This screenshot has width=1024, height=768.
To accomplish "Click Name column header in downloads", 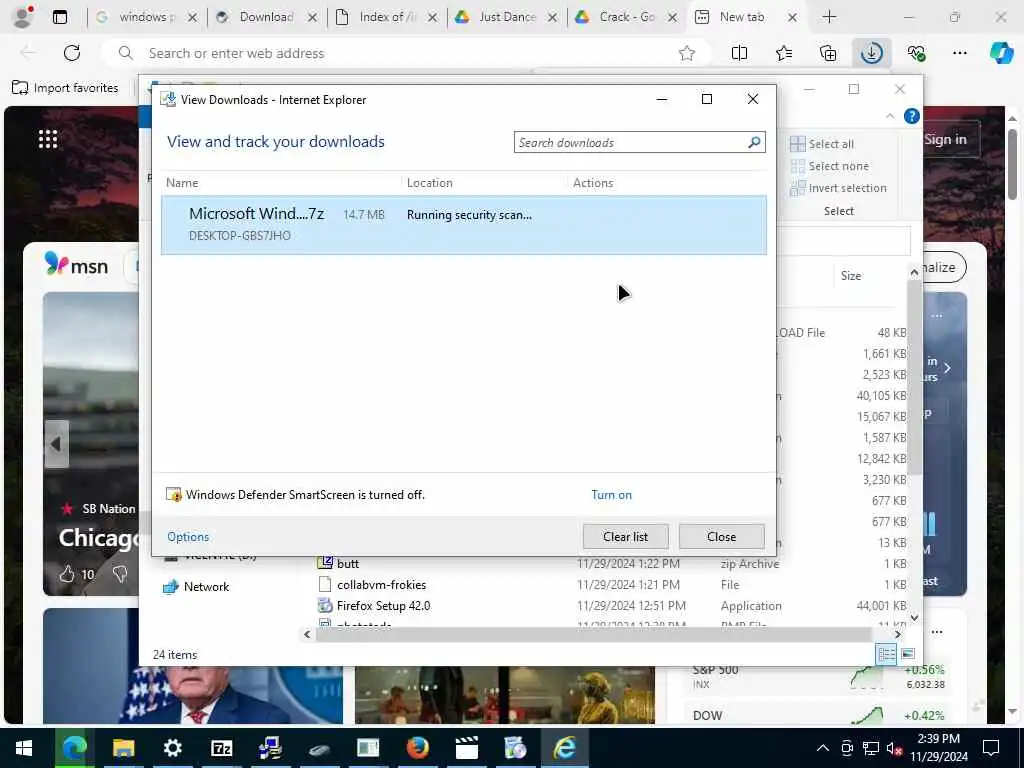I will [x=182, y=183].
